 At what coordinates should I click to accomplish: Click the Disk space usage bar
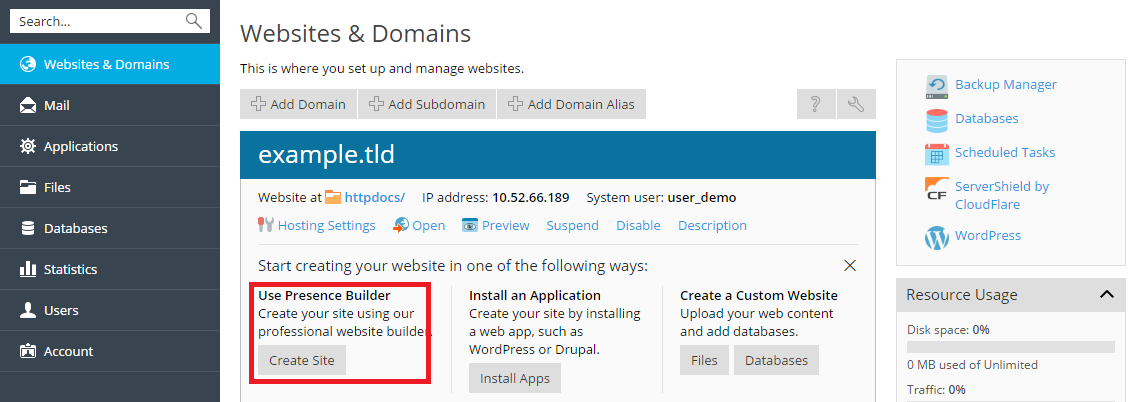(x=1010, y=347)
